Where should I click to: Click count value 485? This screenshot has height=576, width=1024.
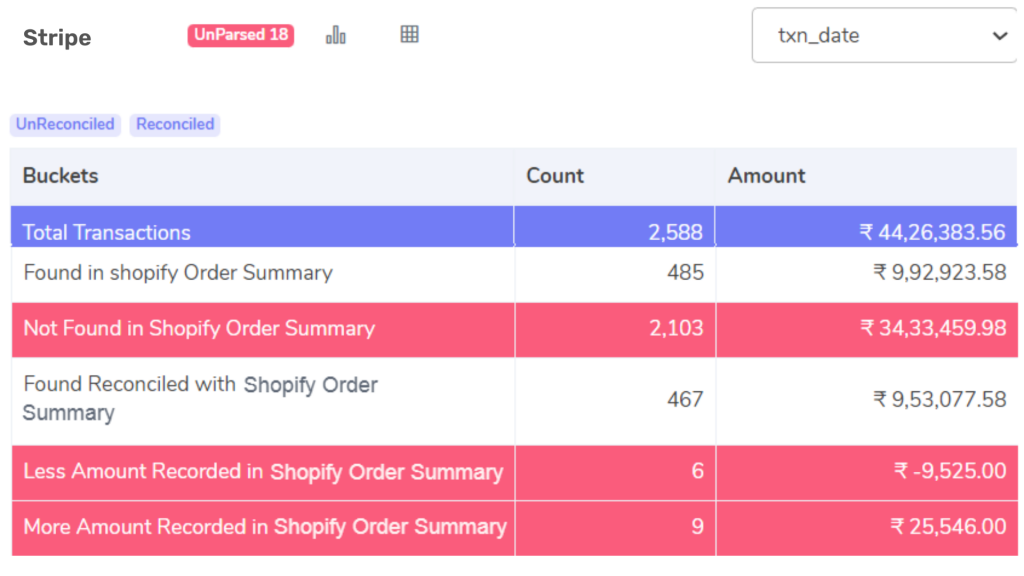coord(685,272)
